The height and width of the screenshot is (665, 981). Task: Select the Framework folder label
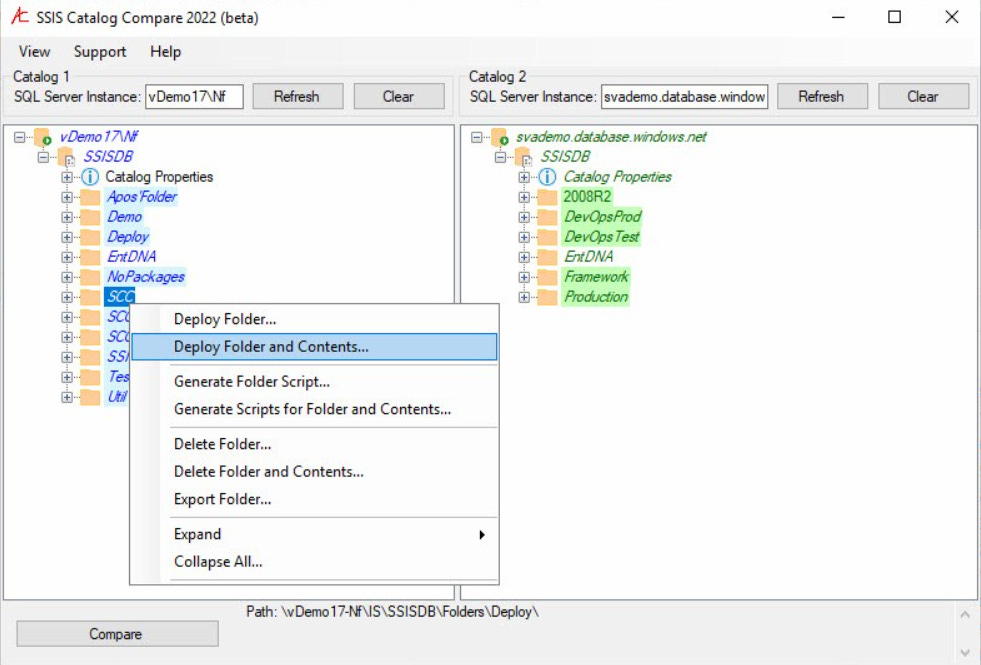click(x=596, y=277)
